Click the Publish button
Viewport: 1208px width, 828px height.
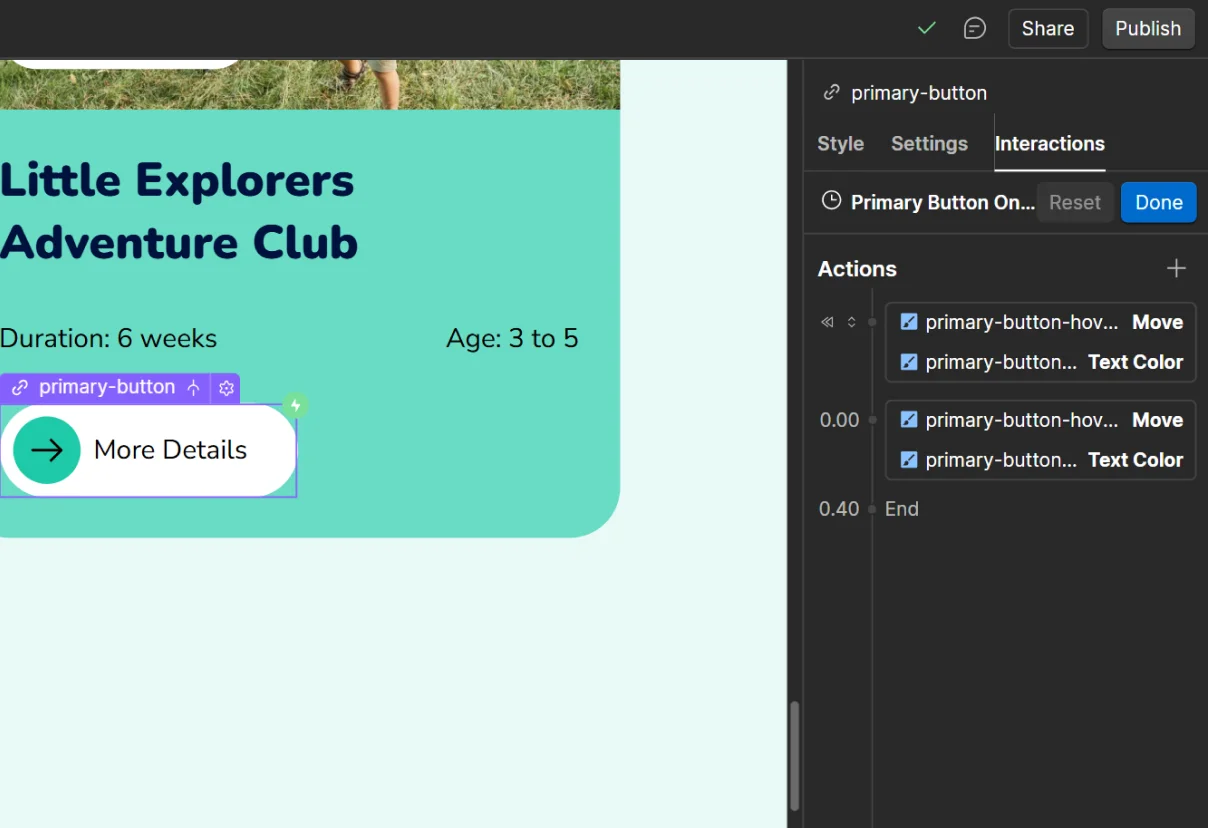[x=1148, y=28]
